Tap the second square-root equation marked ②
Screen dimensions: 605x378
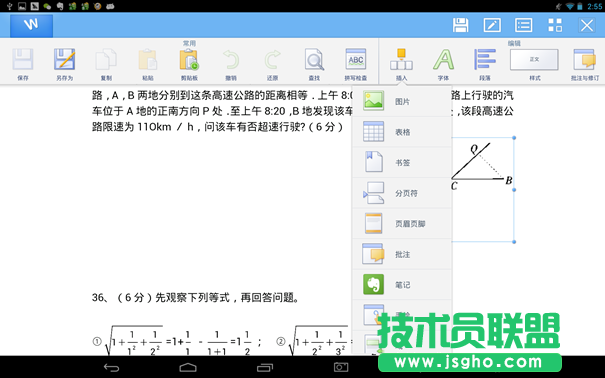pos(314,341)
